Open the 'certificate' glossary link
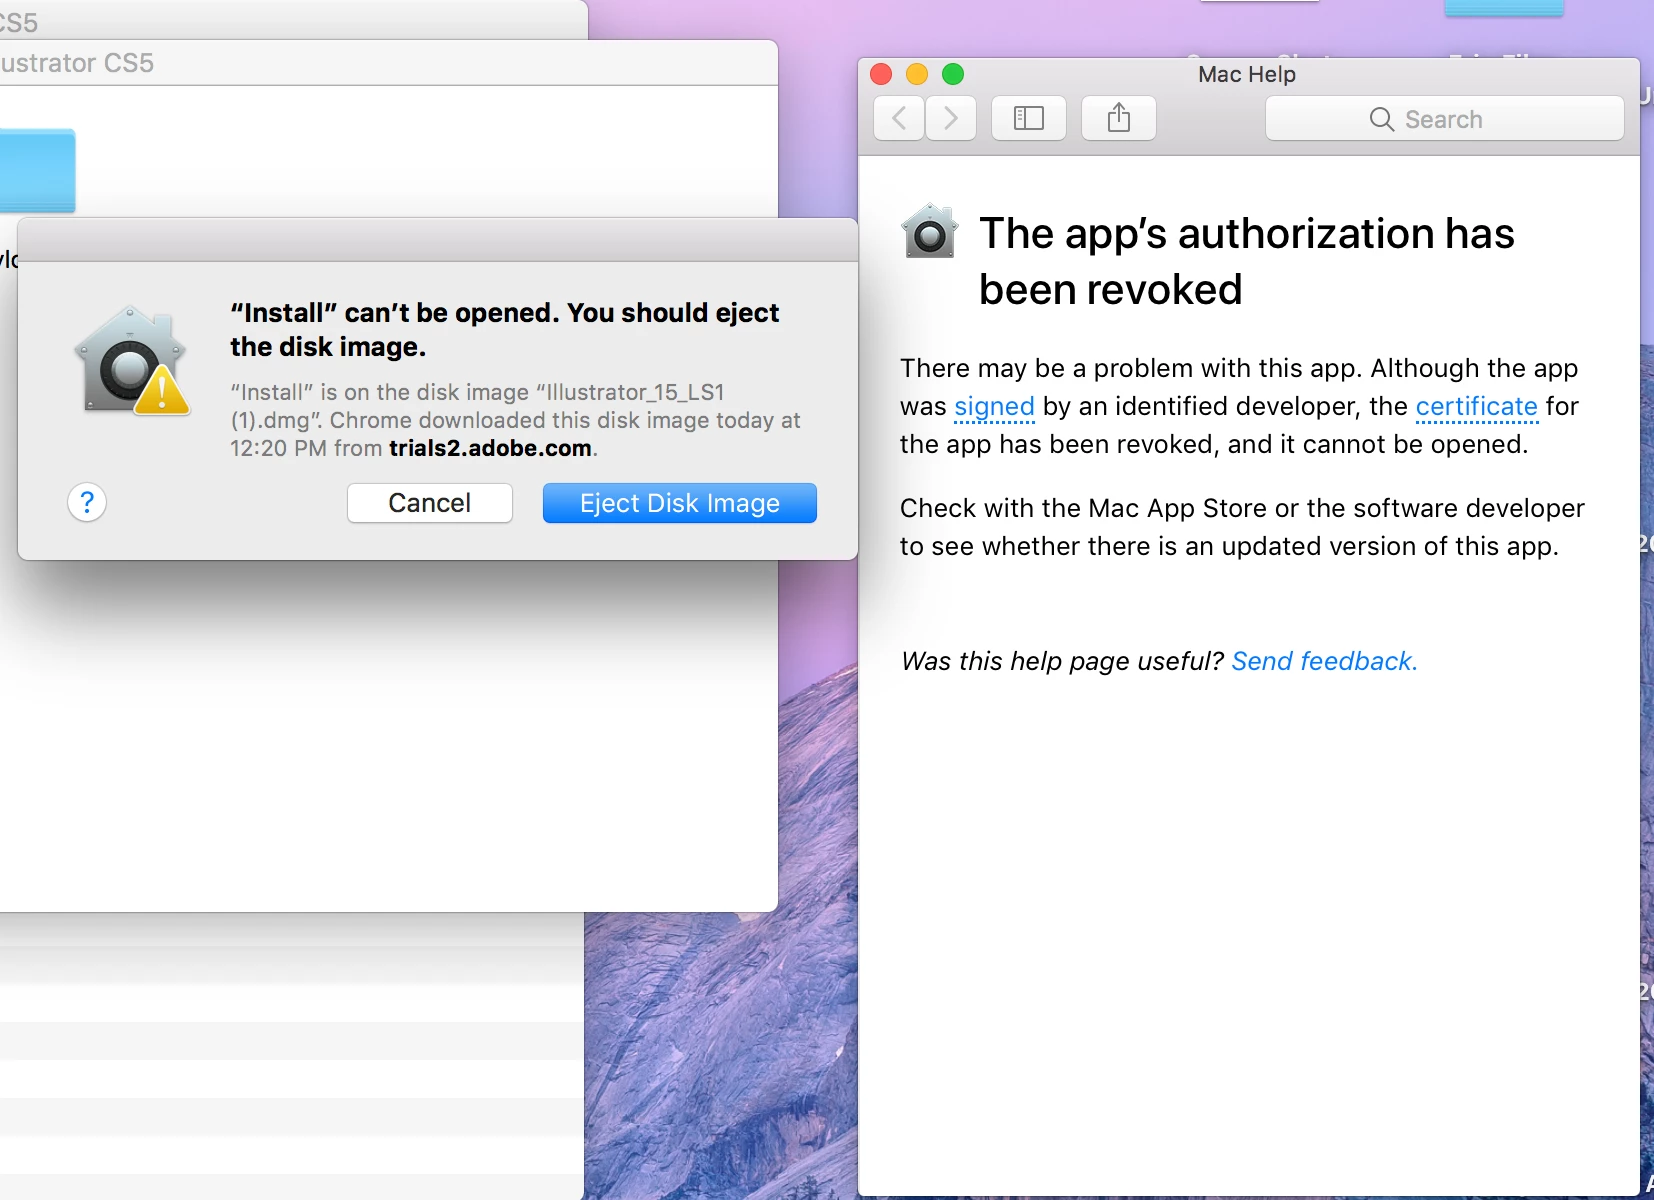The image size is (1654, 1200). click(x=1476, y=407)
